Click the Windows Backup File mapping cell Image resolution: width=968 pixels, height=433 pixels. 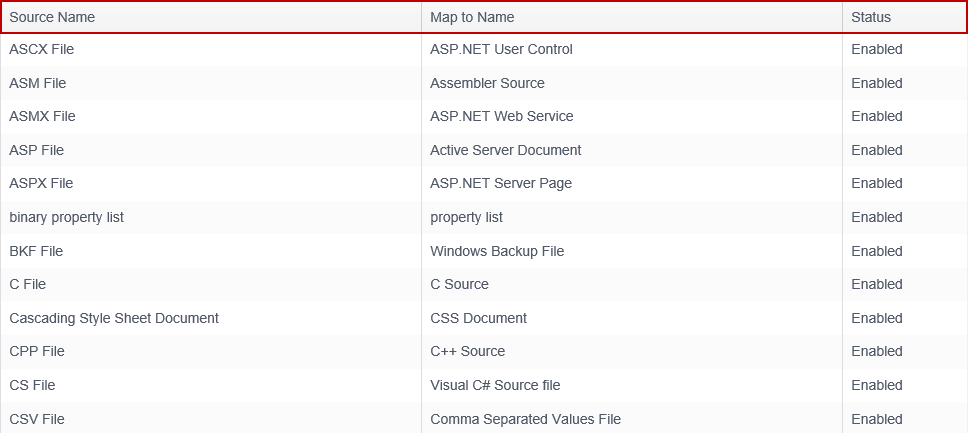pyautogui.click(x=497, y=251)
